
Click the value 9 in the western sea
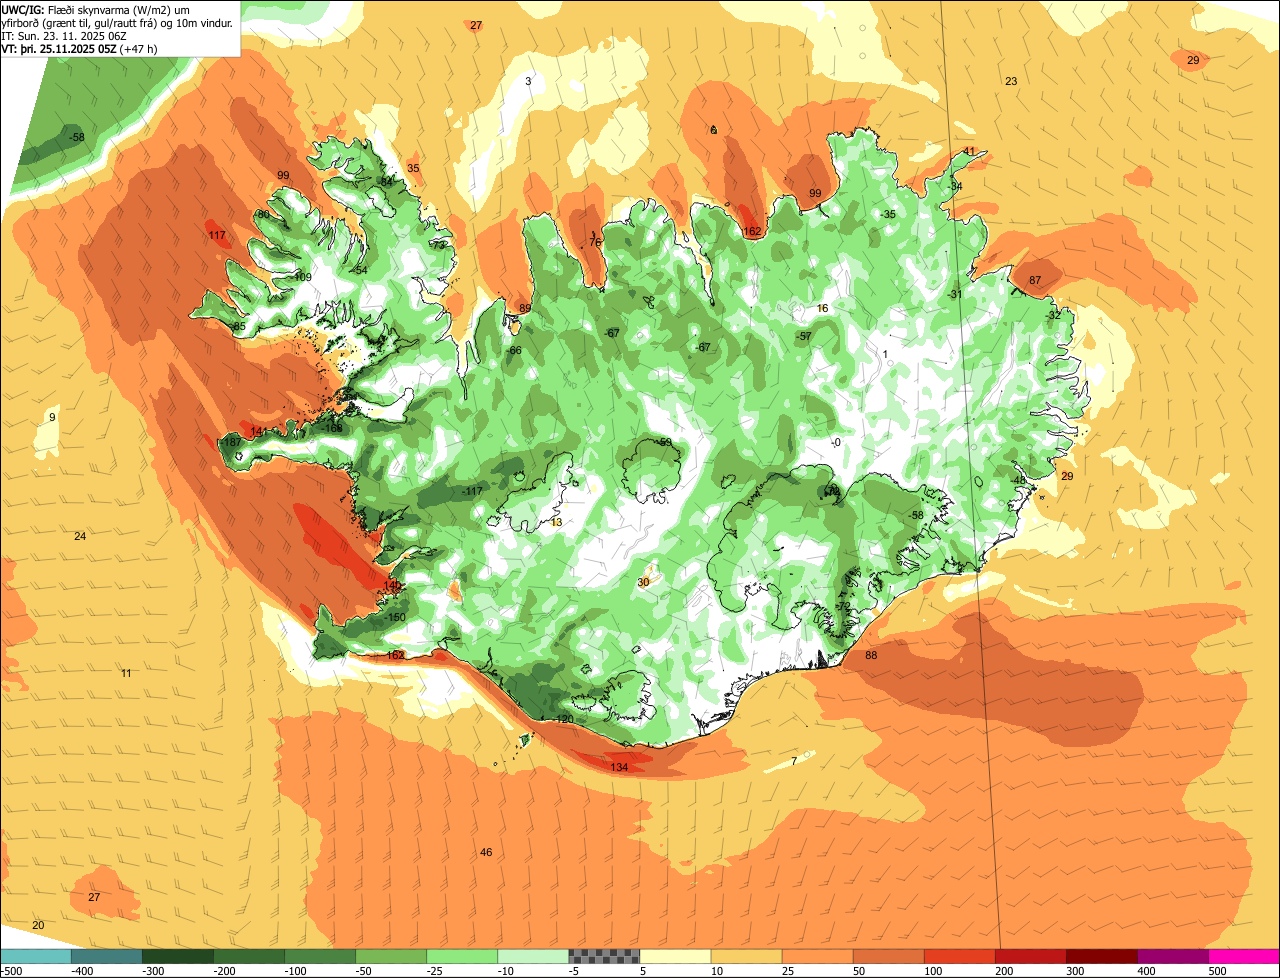(x=52, y=417)
